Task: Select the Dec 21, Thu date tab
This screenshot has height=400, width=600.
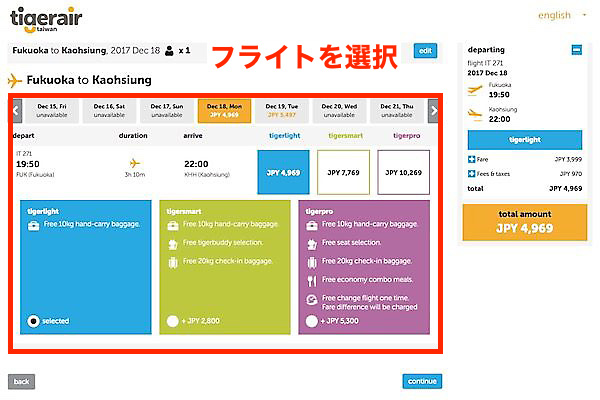Action: [x=397, y=111]
